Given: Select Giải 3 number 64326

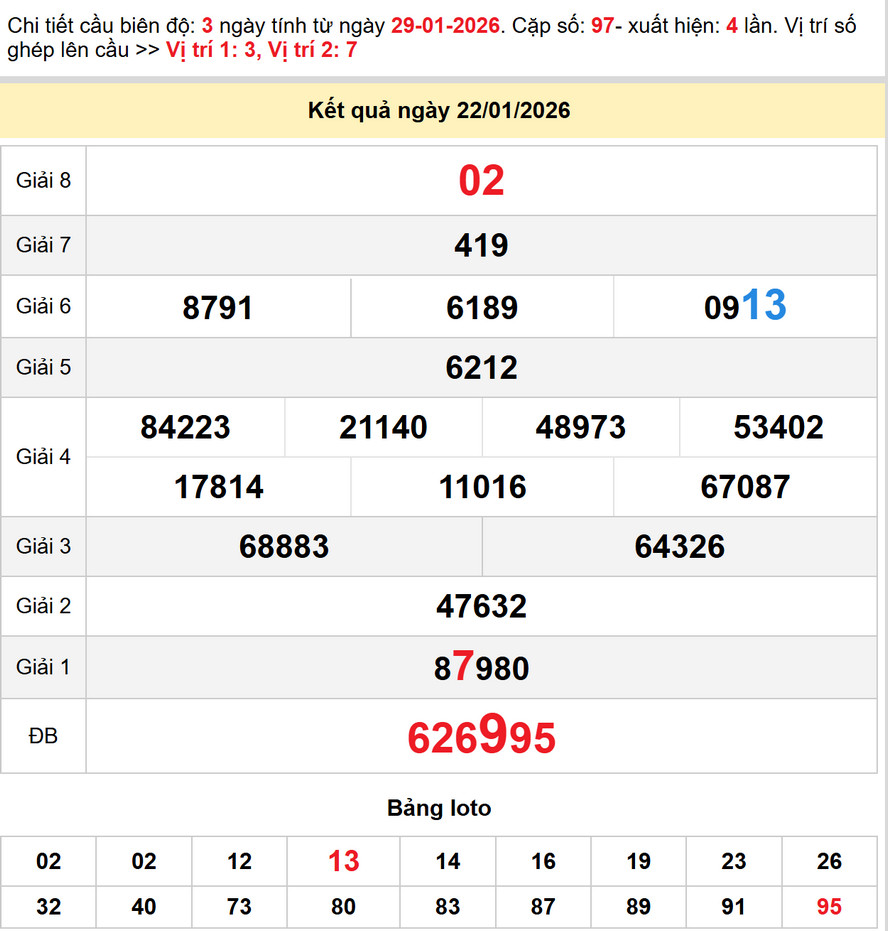Looking at the screenshot, I should tap(679, 546).
